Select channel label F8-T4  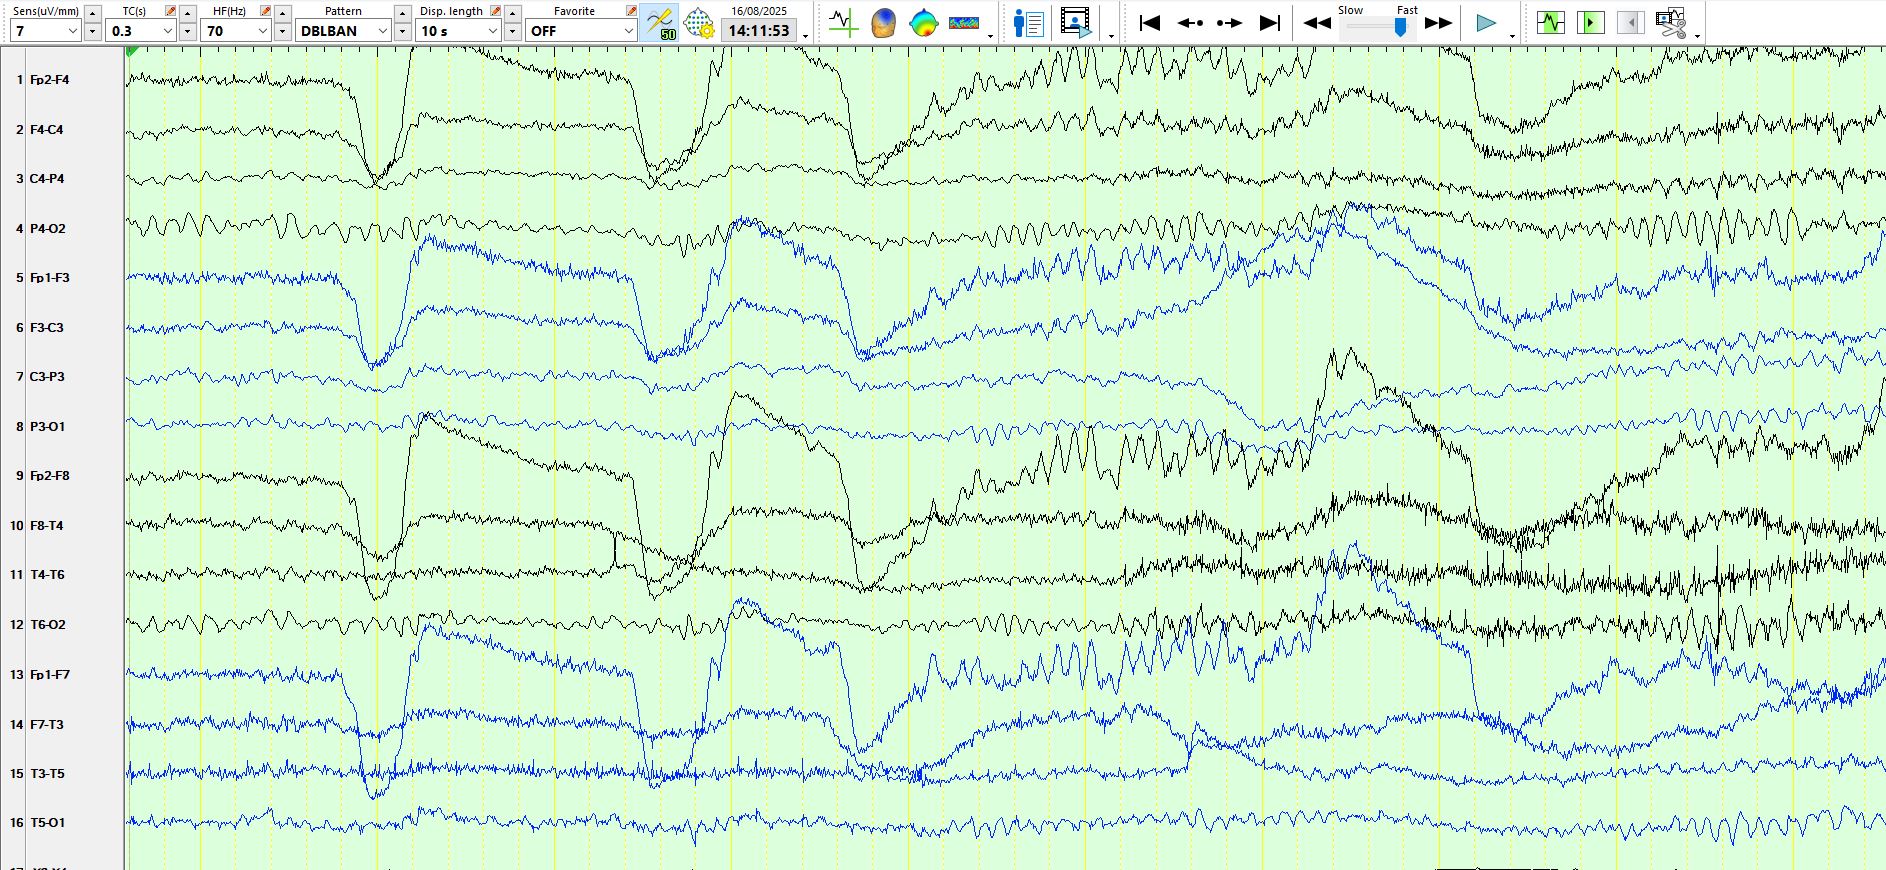pos(47,526)
